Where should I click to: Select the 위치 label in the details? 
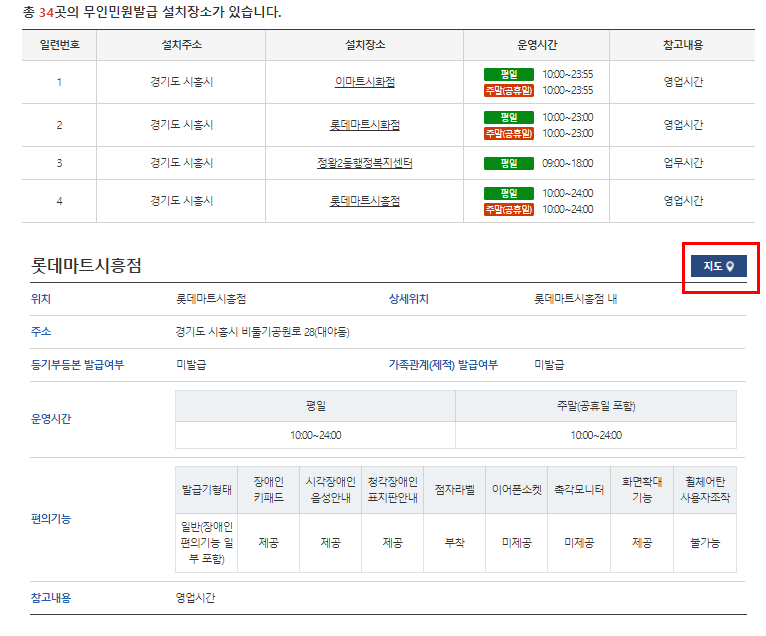[41, 299]
